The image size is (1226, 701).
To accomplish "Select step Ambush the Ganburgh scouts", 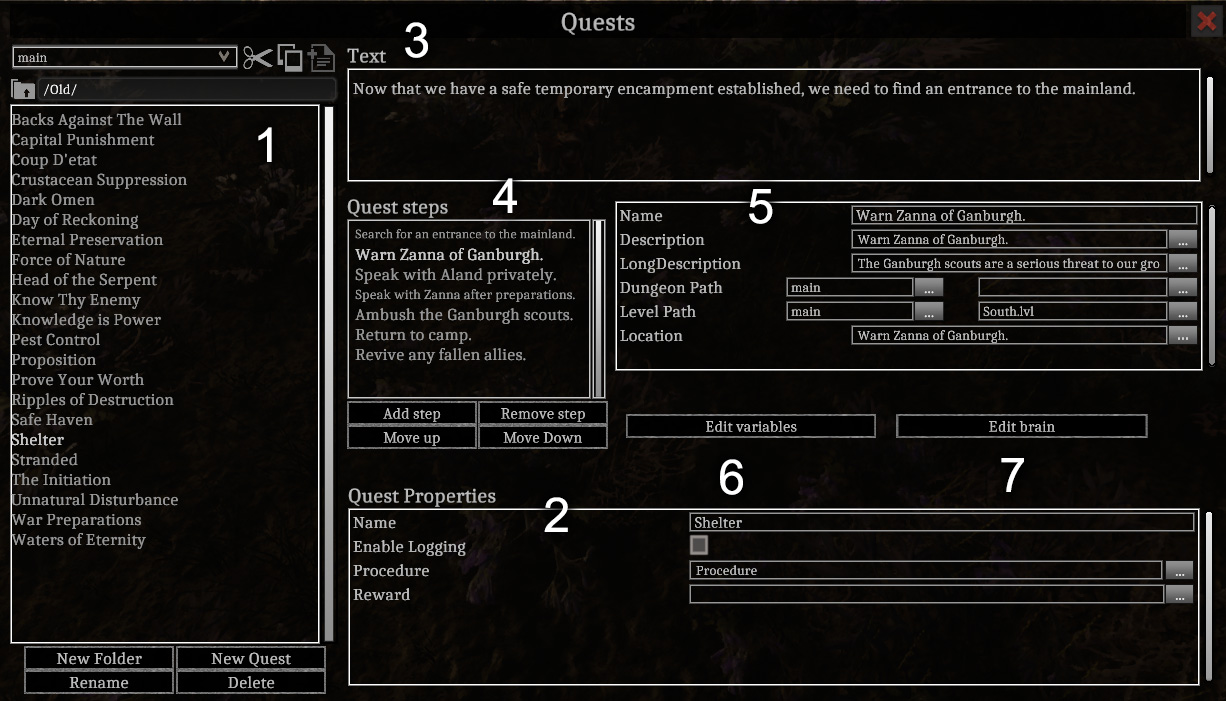I will point(464,315).
